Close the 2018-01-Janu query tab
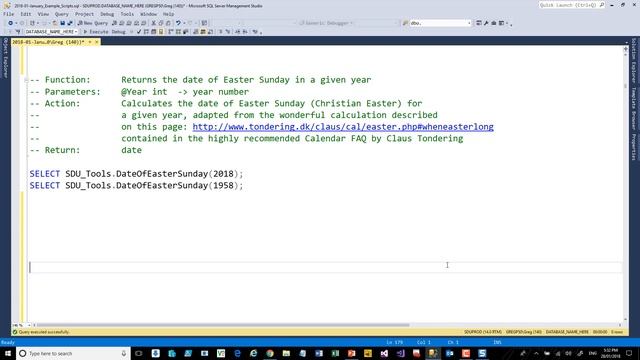Viewport: 640px width, 360px height. [x=97, y=42]
